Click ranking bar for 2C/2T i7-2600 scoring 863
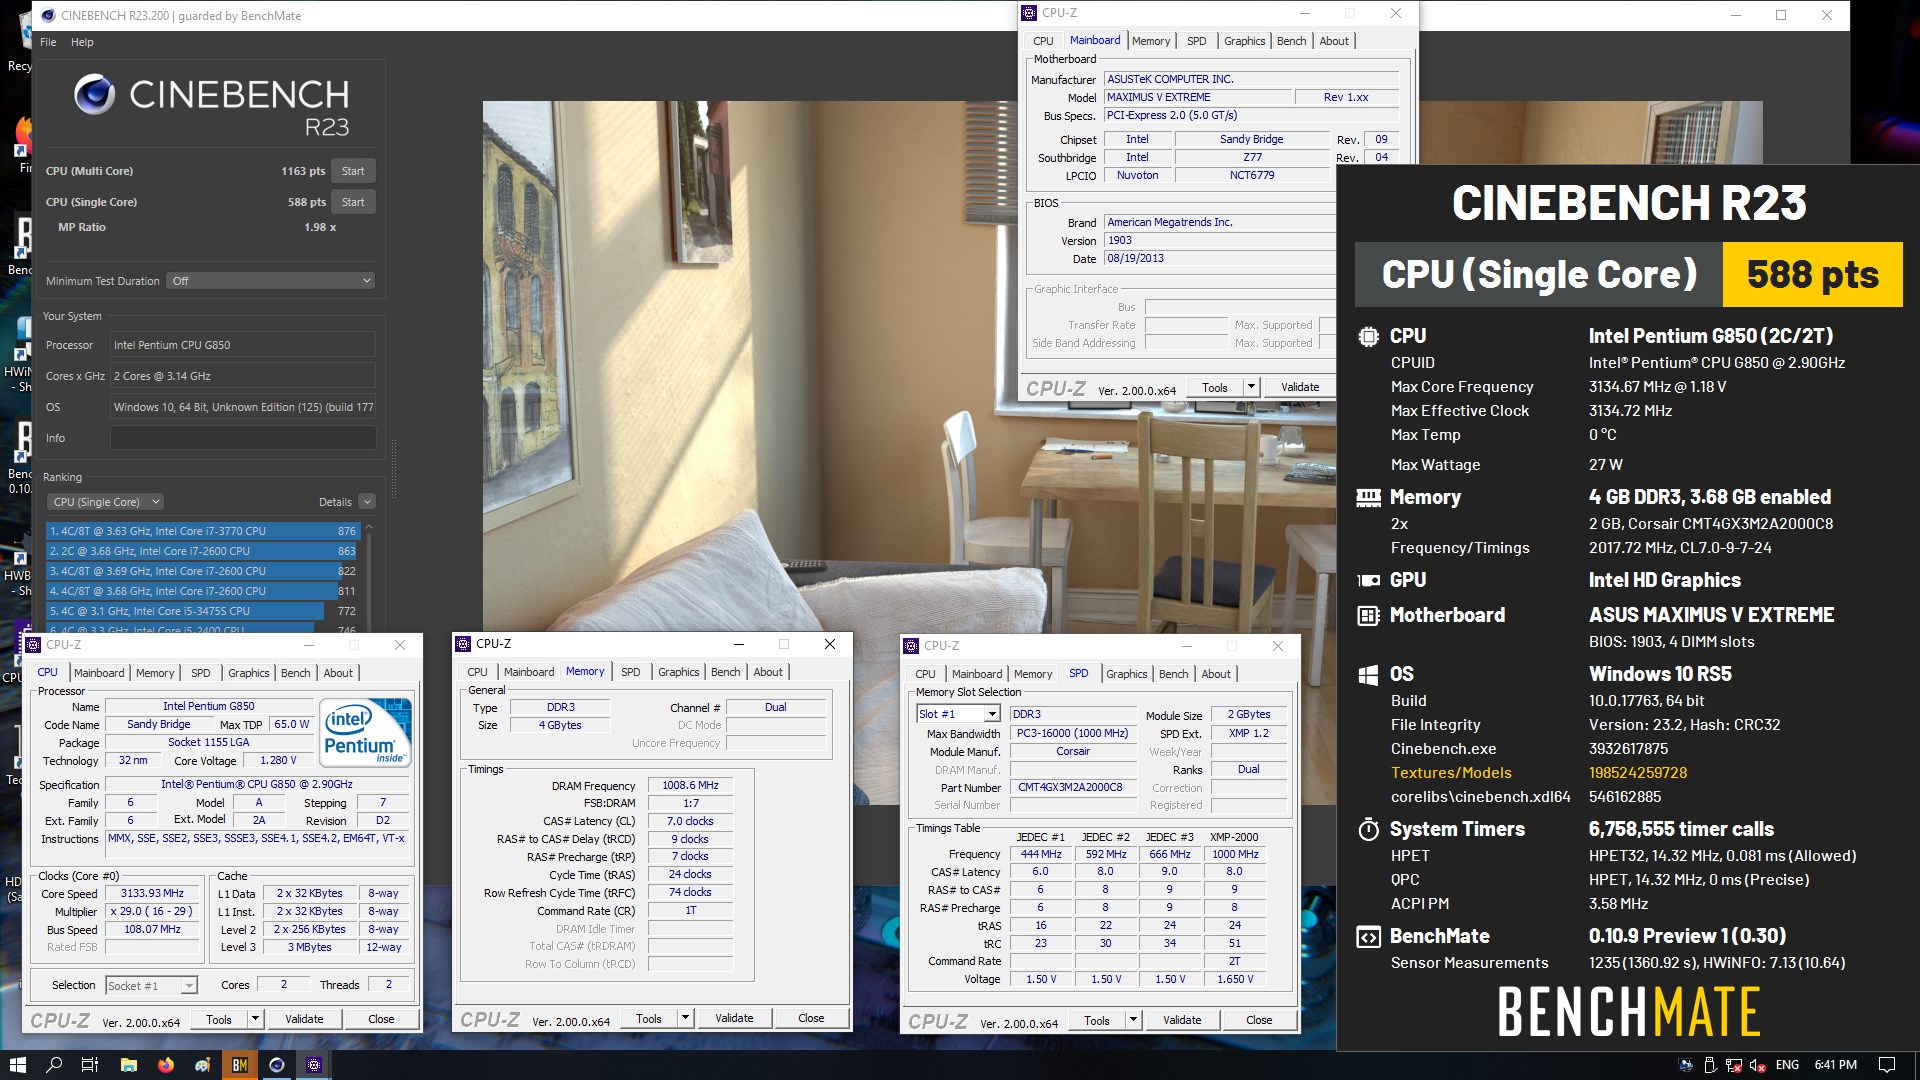Screen dimensions: 1920x1080 (x=202, y=551)
